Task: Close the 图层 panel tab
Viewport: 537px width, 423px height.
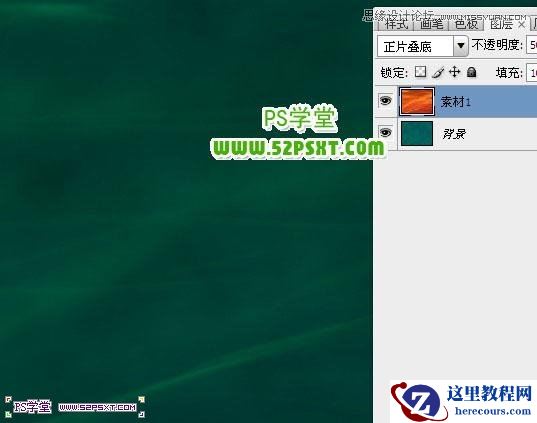Action: pos(521,25)
